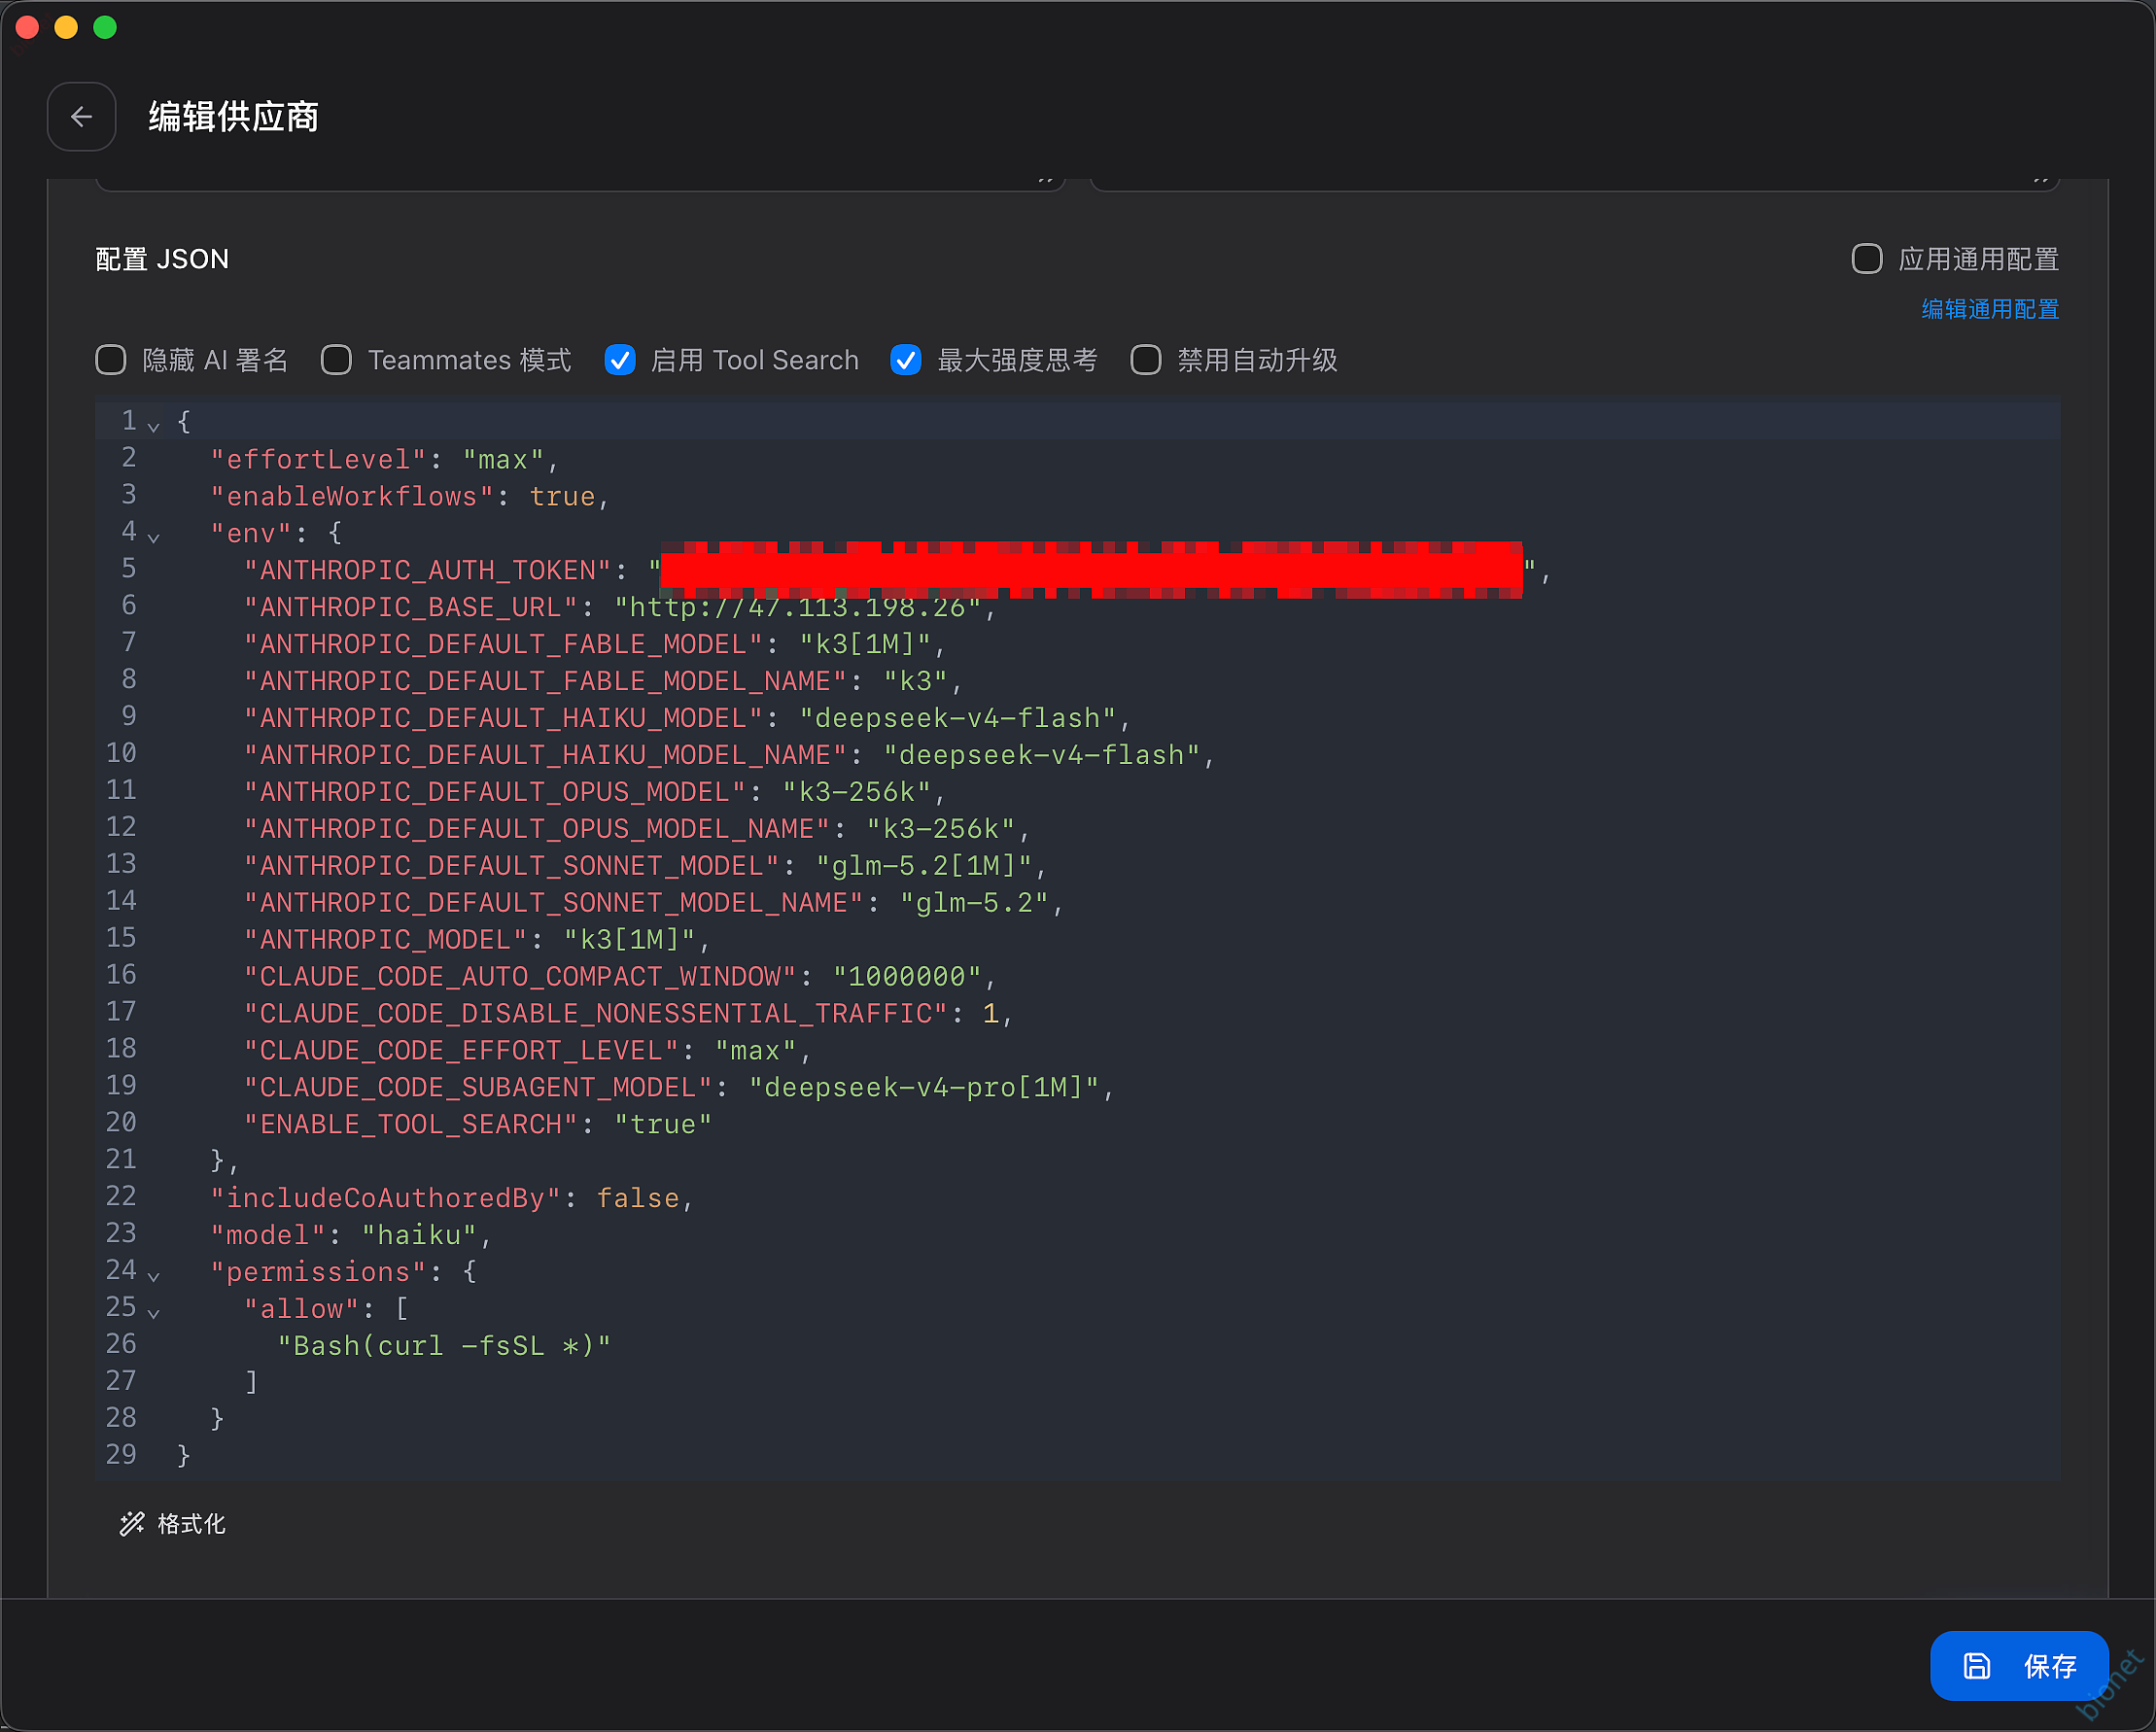The width and height of the screenshot is (2156, 1732).
Task: Click the "ANTHROPIC_BASE_URL" key text
Action: 411,608
